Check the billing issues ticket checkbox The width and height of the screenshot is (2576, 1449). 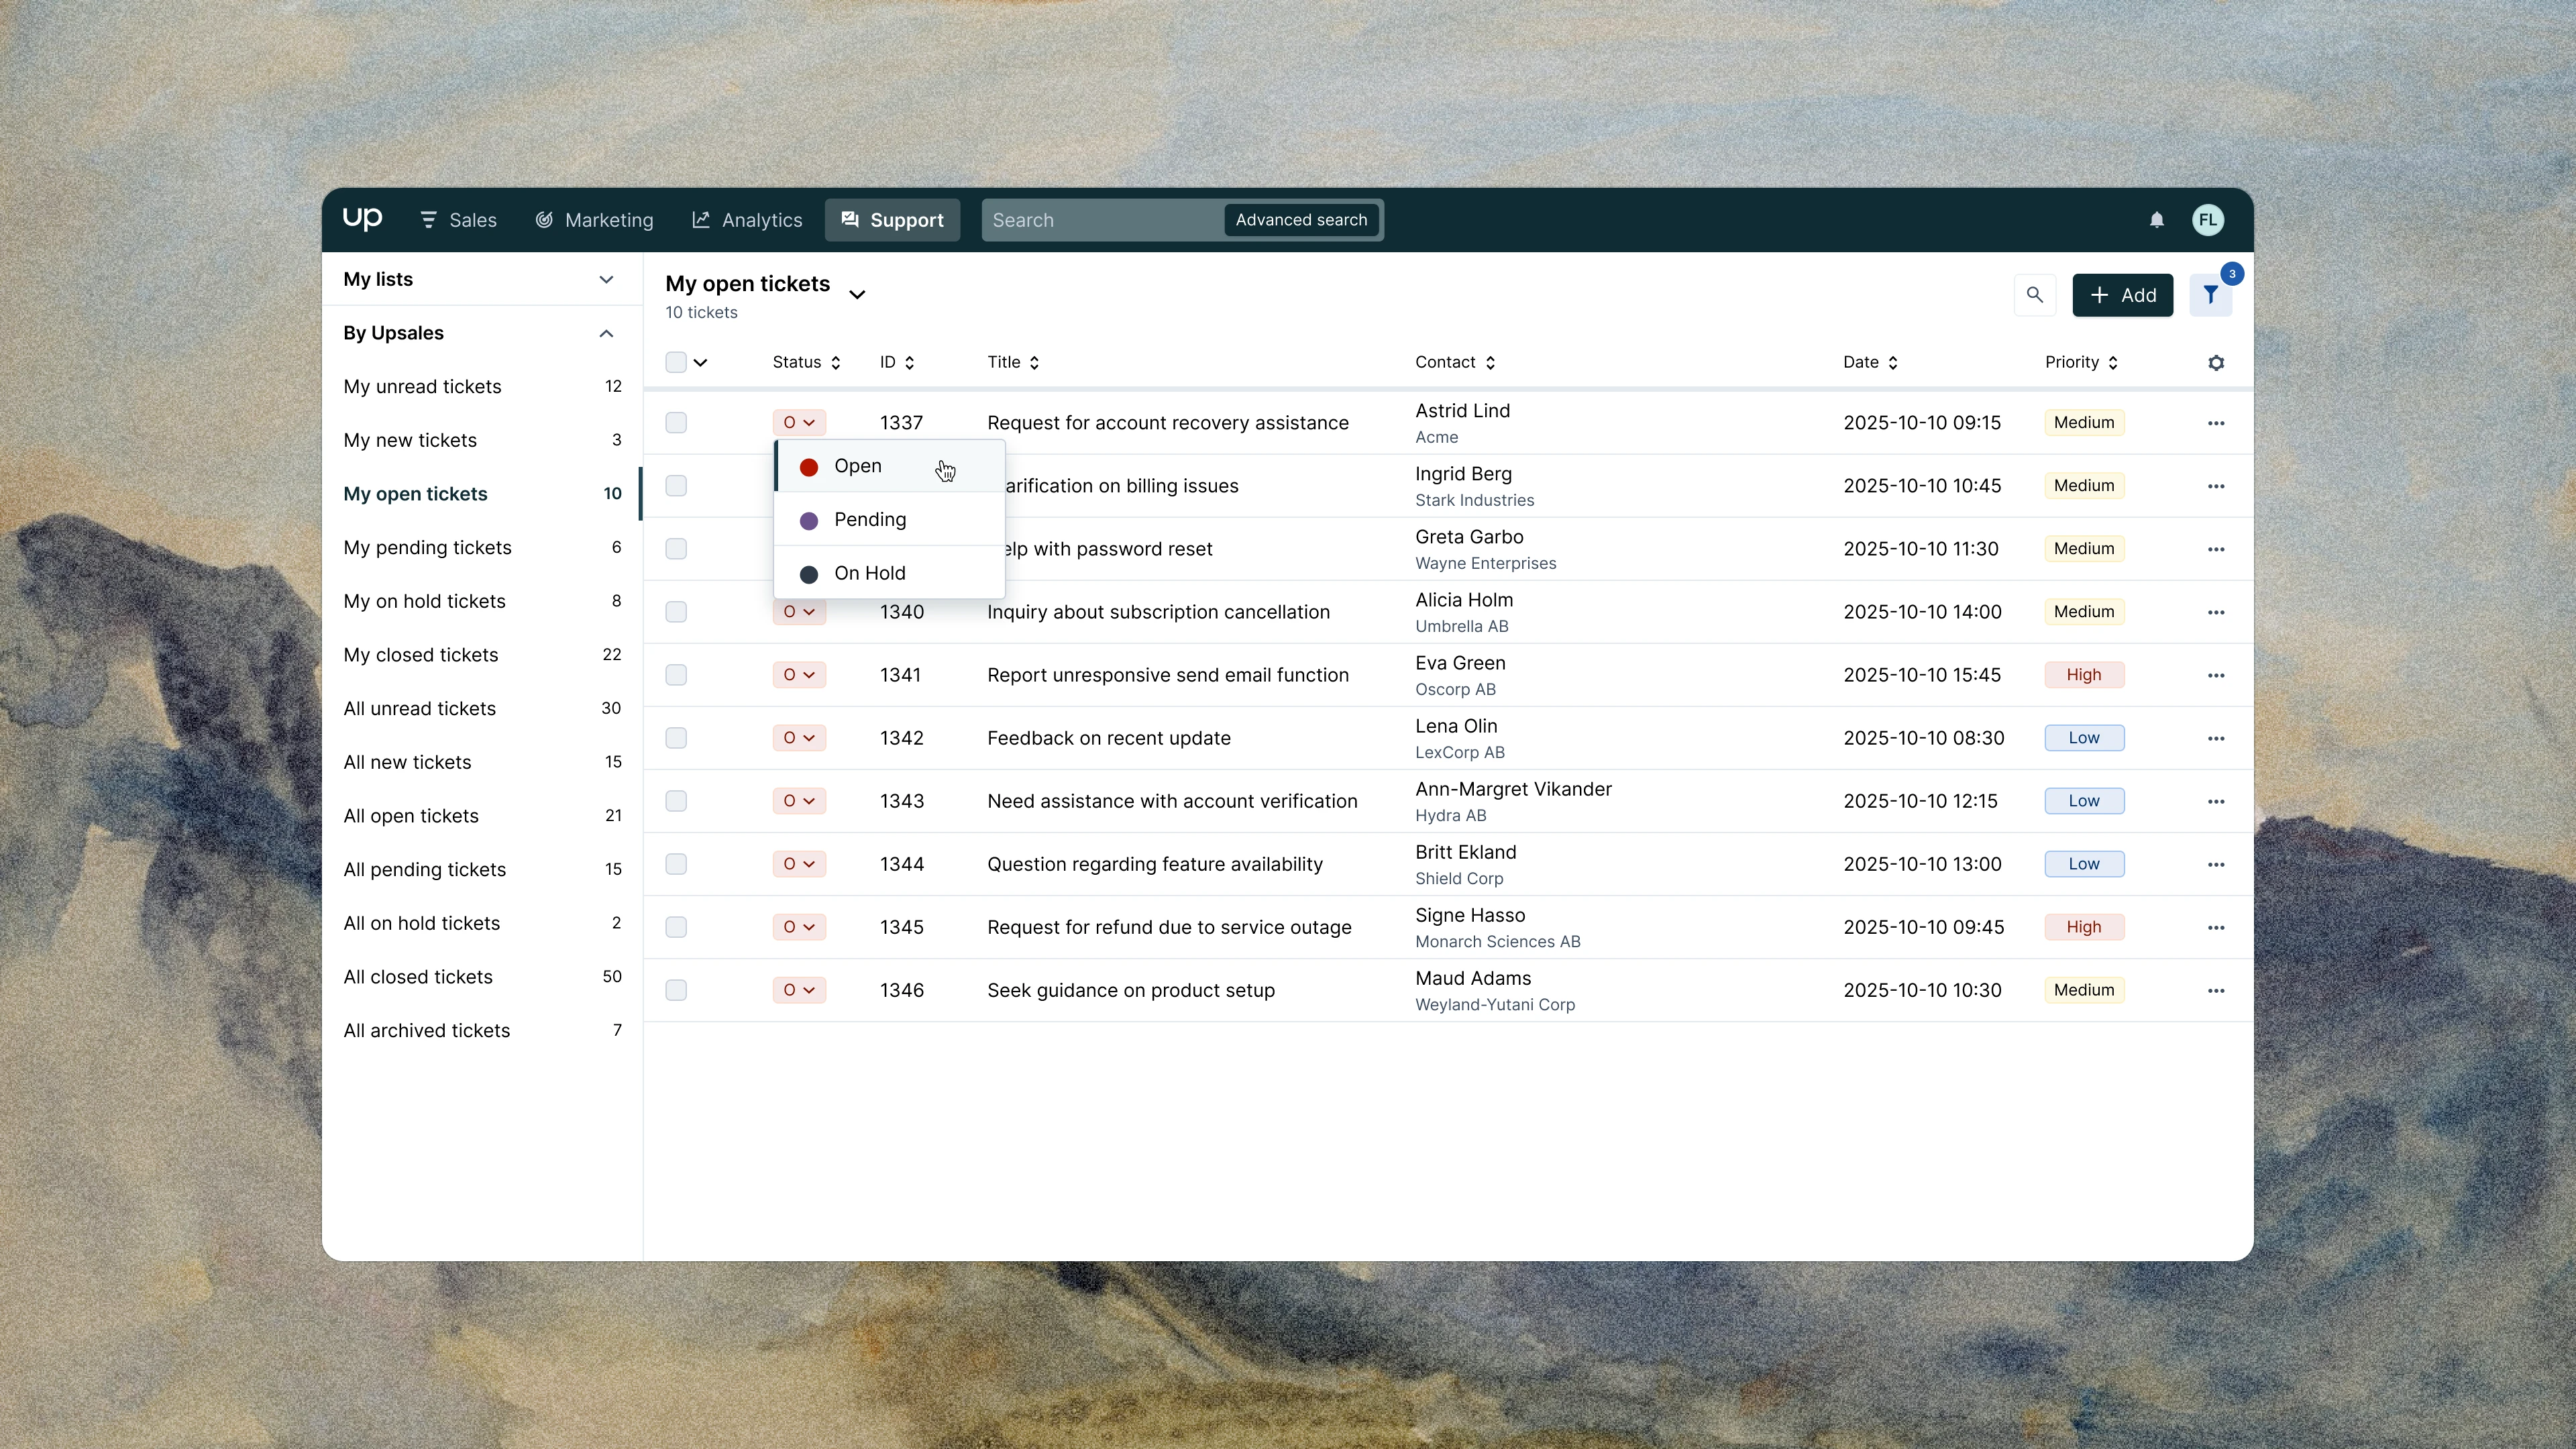[676, 486]
